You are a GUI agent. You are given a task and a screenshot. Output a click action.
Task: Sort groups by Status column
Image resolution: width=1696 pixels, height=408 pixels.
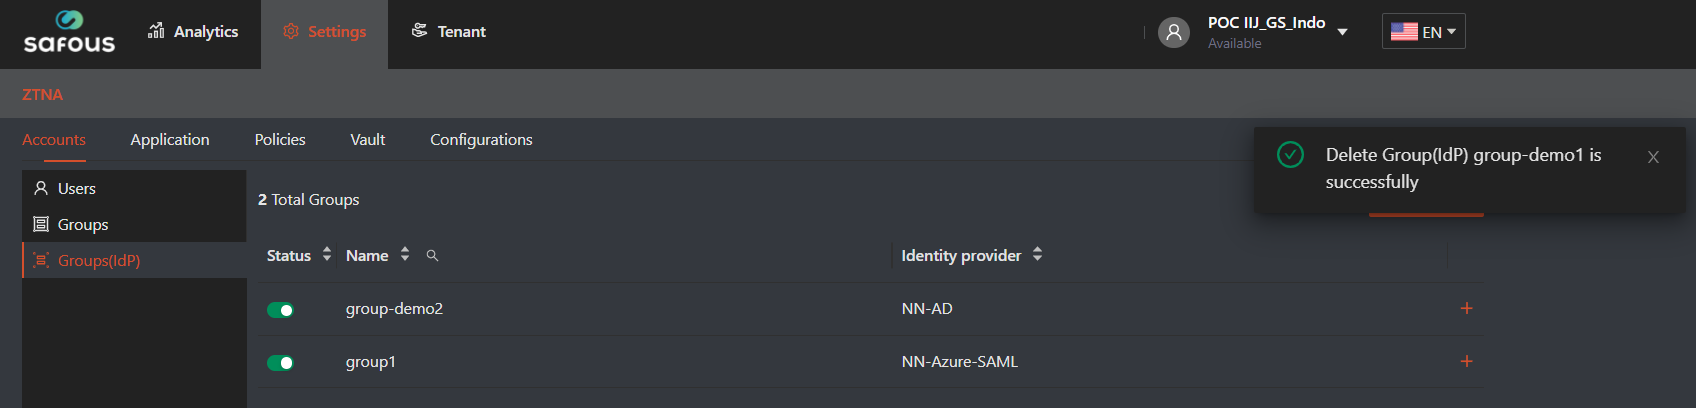click(x=327, y=255)
